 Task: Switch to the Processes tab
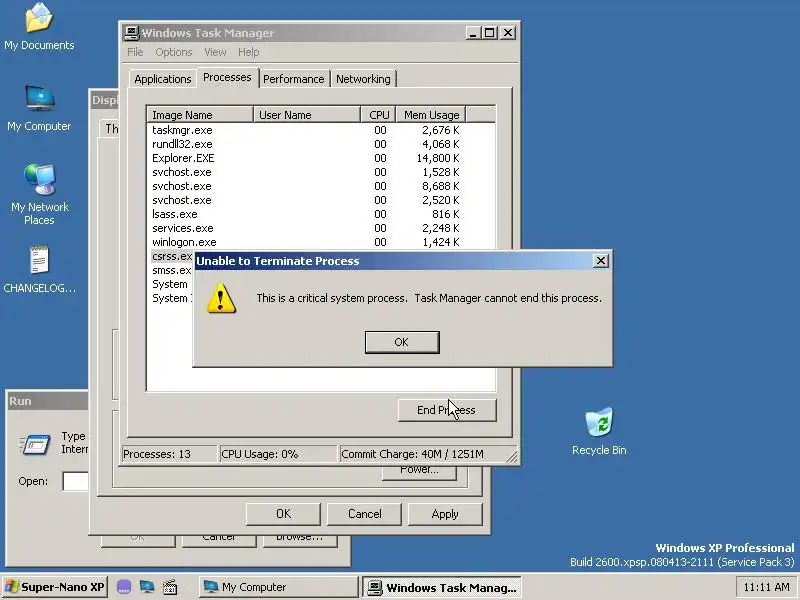click(x=228, y=78)
